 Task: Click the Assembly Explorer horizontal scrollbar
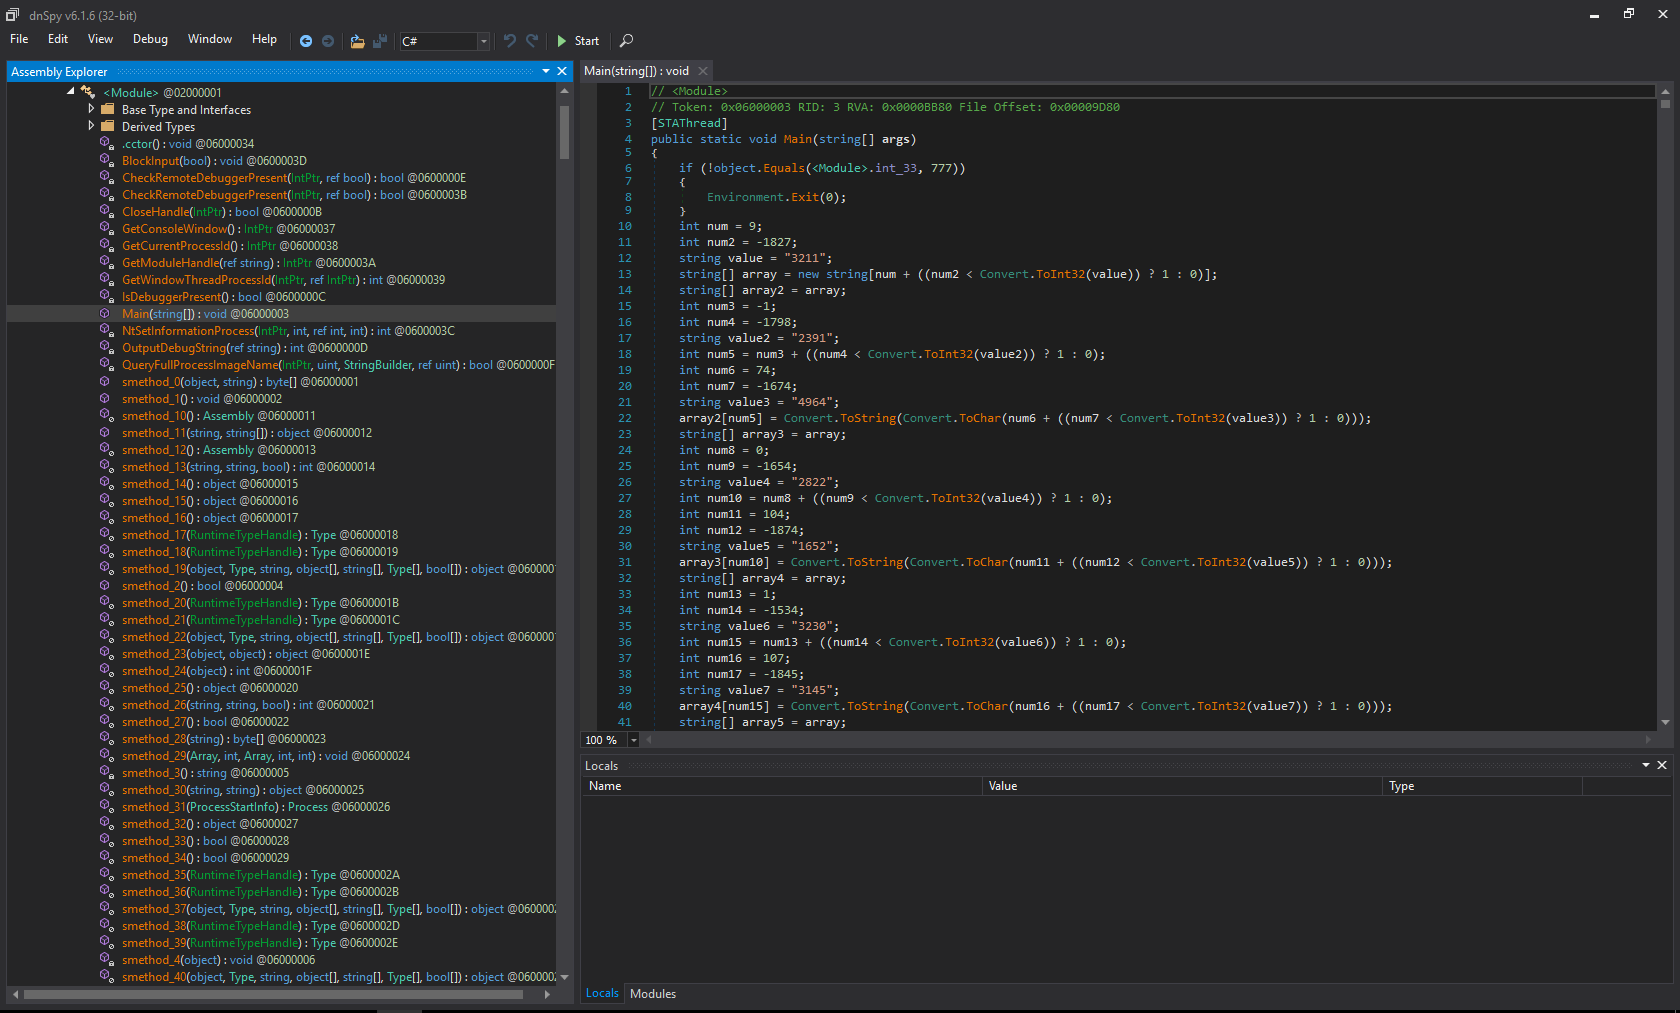(273, 994)
